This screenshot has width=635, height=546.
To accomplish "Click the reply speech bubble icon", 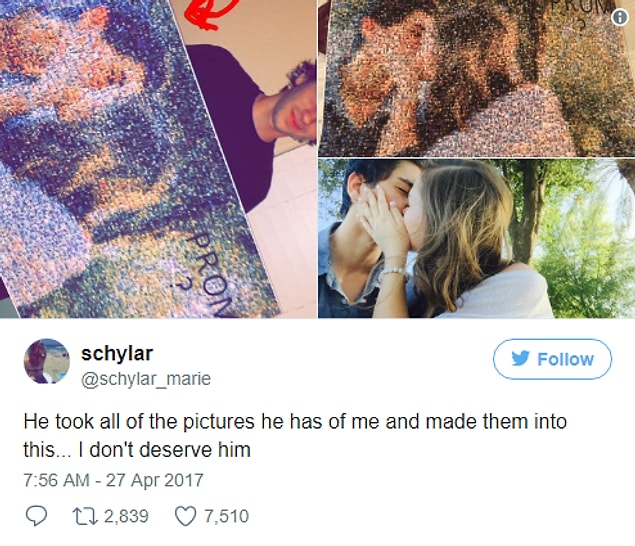I will coord(36,516).
